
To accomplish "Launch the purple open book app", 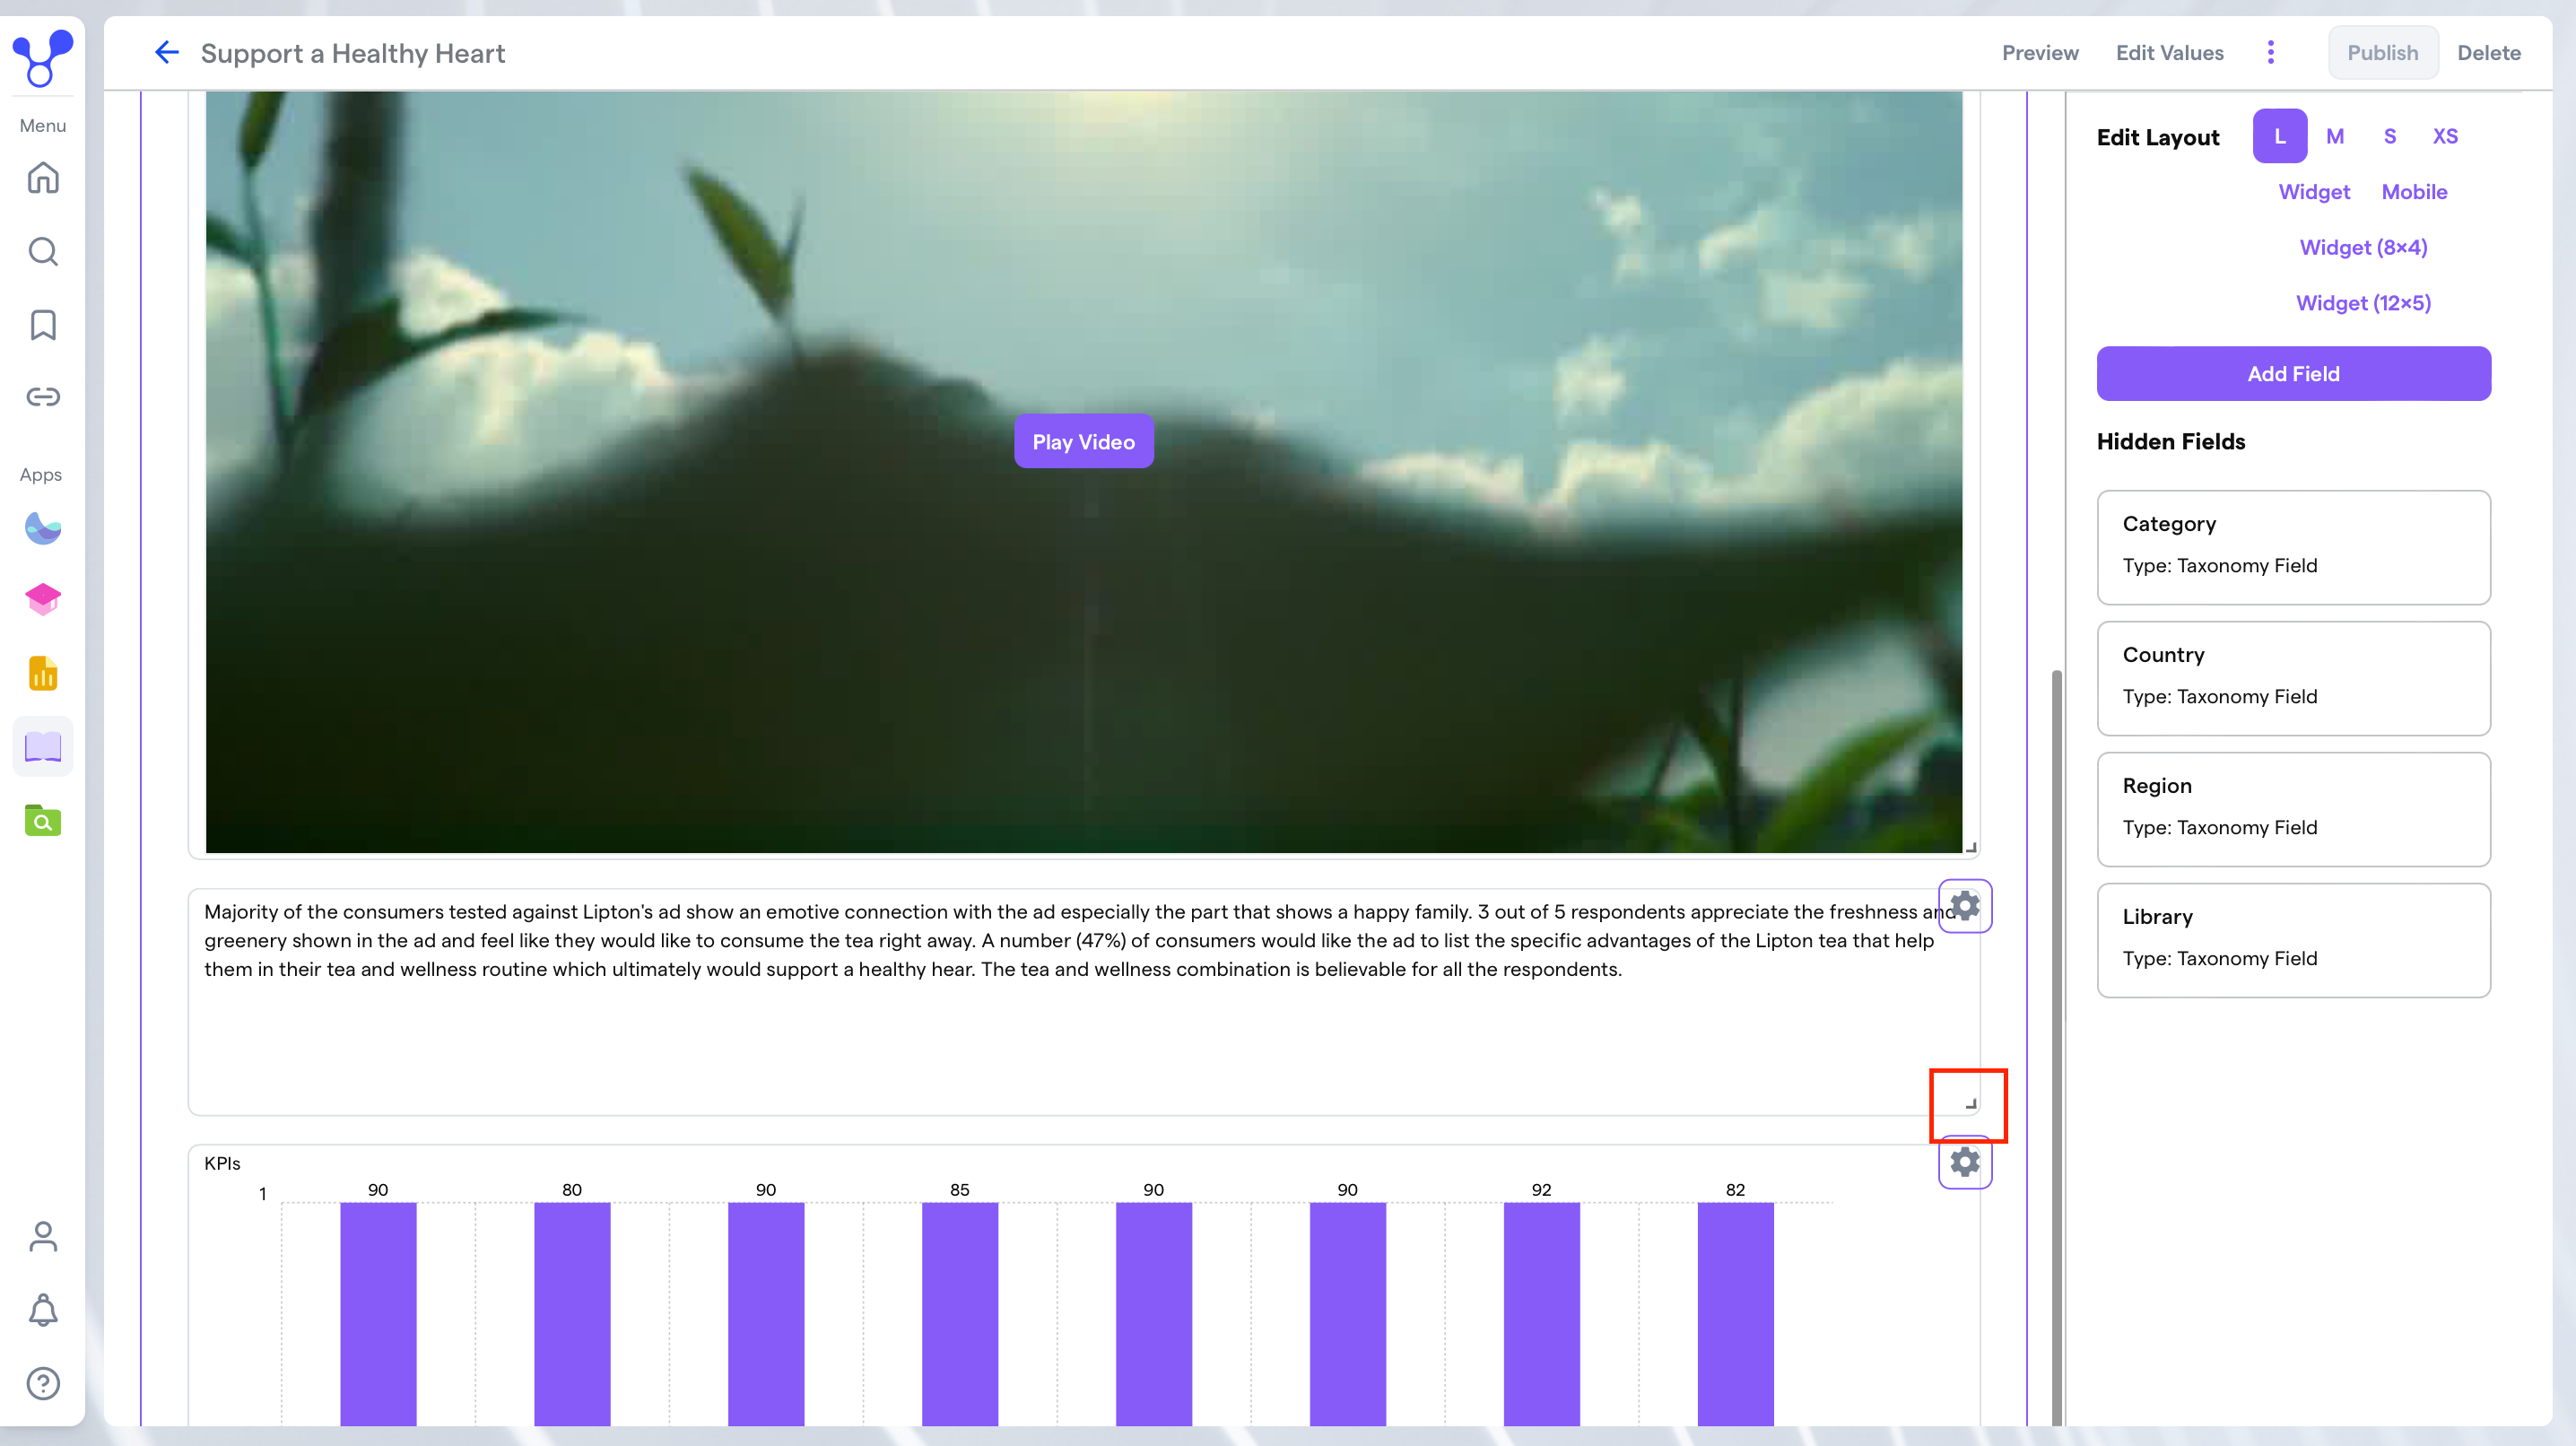I will tap(43, 746).
